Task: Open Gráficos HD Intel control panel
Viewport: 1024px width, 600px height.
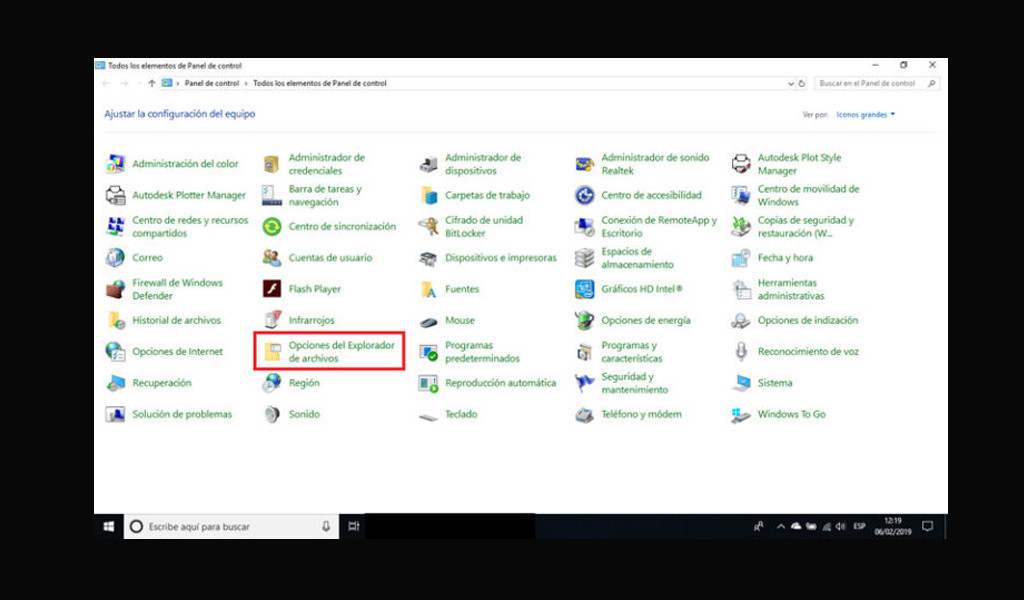Action: pos(640,289)
